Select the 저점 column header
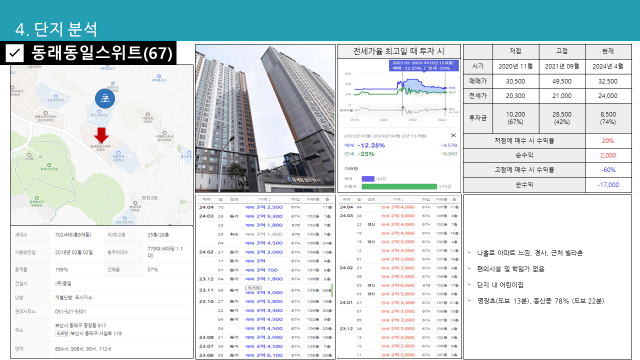The width and height of the screenshot is (640, 360). (x=516, y=51)
